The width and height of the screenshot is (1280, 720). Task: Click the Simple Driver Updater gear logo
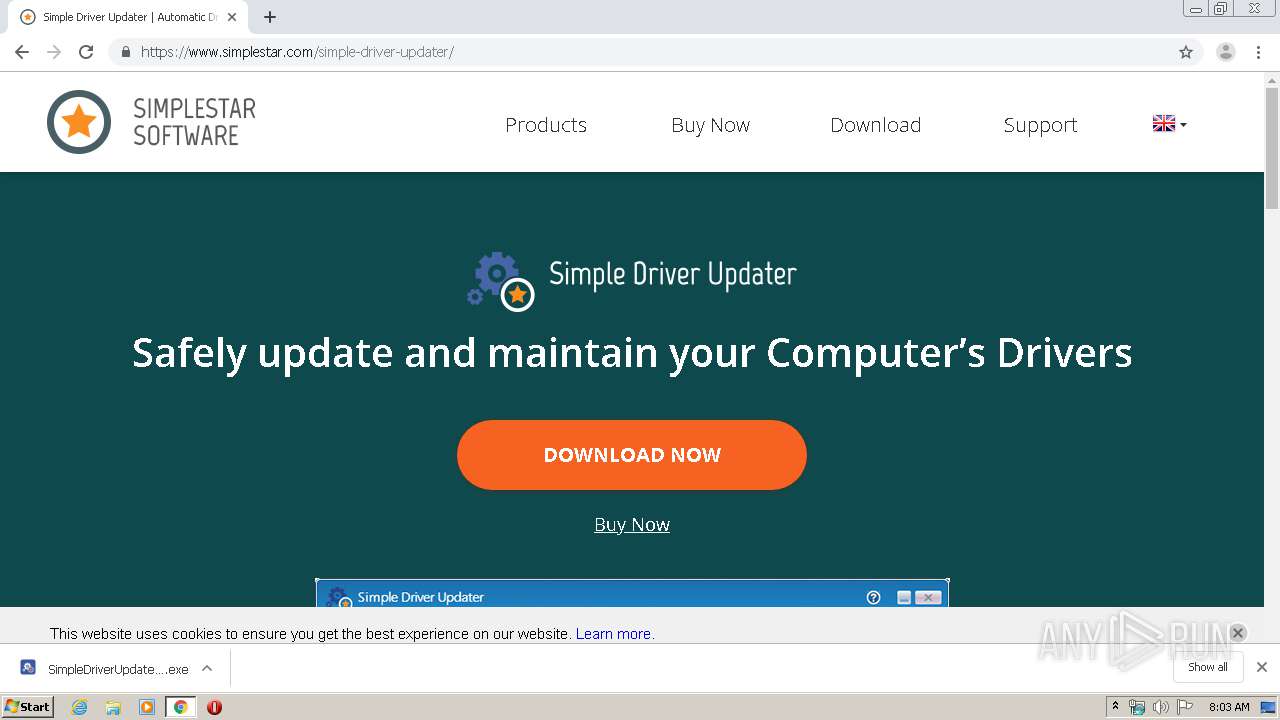[x=501, y=281]
